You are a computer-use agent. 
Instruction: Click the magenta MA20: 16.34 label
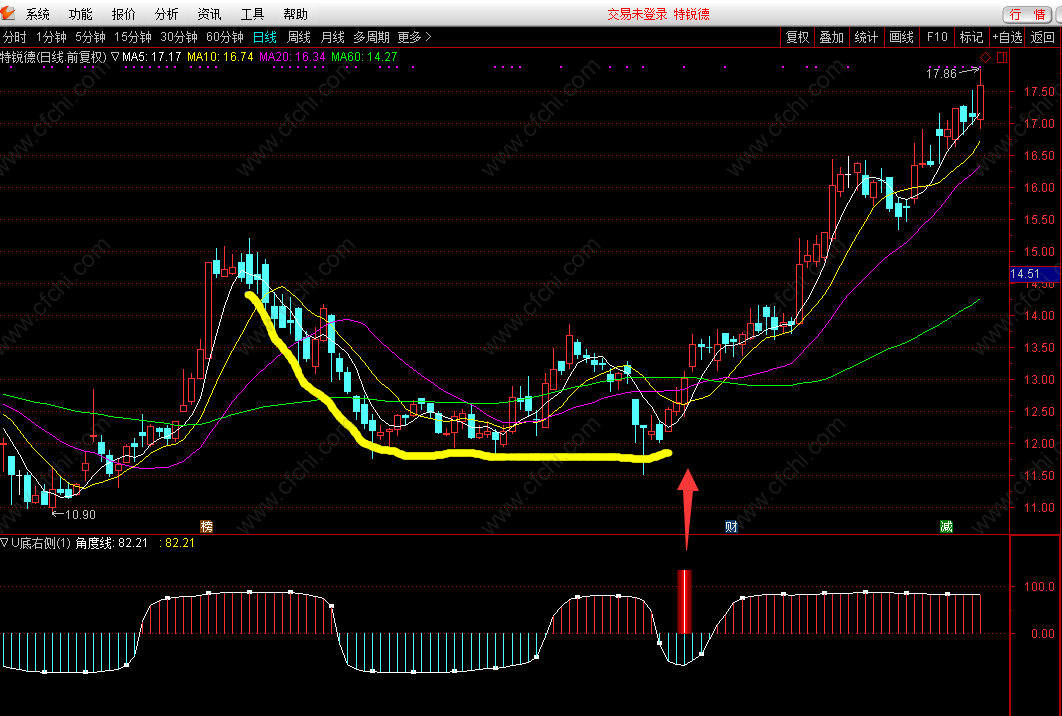[x=292, y=57]
